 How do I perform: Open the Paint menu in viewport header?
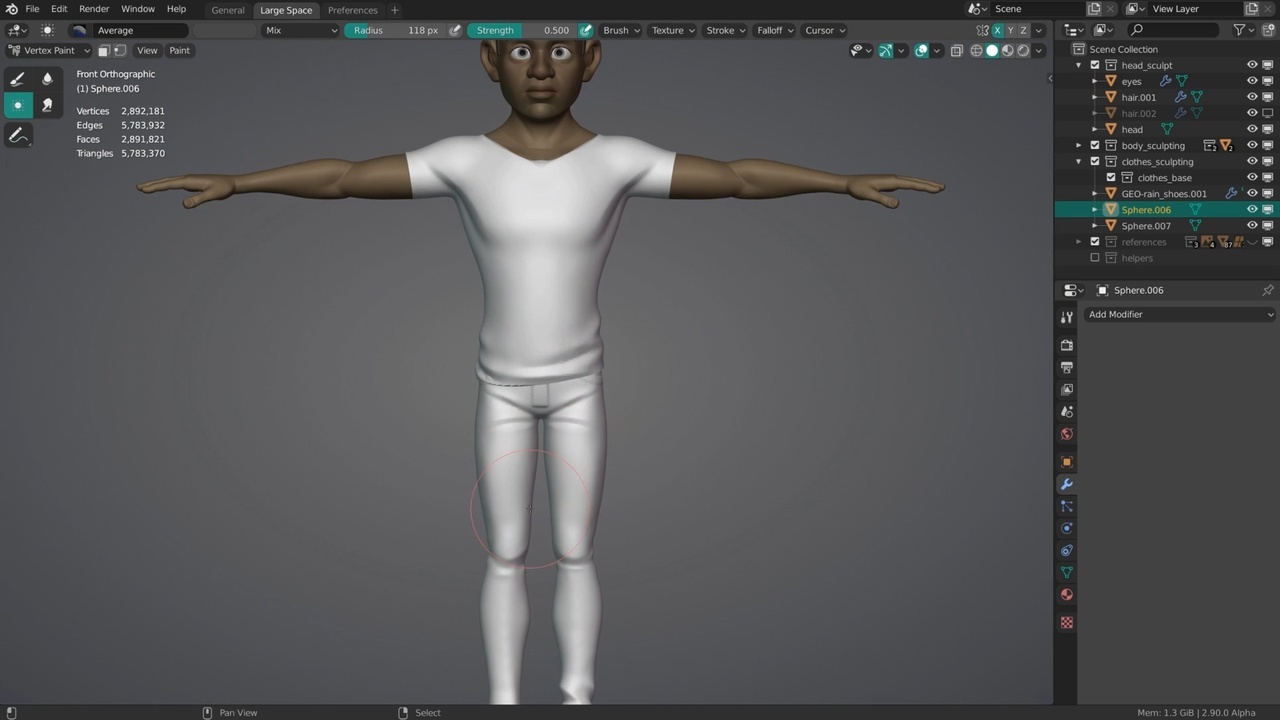click(179, 50)
